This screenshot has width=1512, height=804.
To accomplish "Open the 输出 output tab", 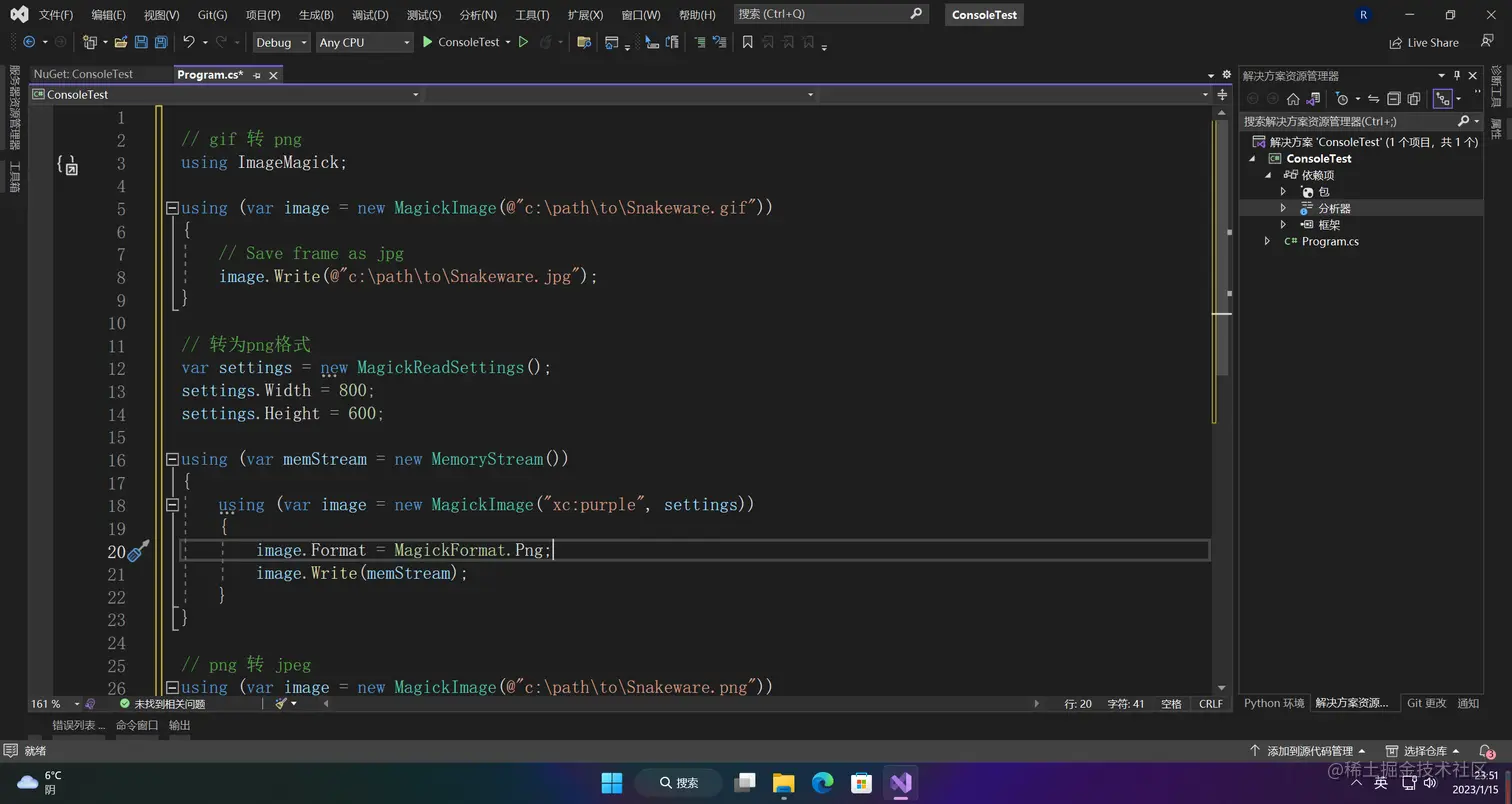I will pos(179,725).
